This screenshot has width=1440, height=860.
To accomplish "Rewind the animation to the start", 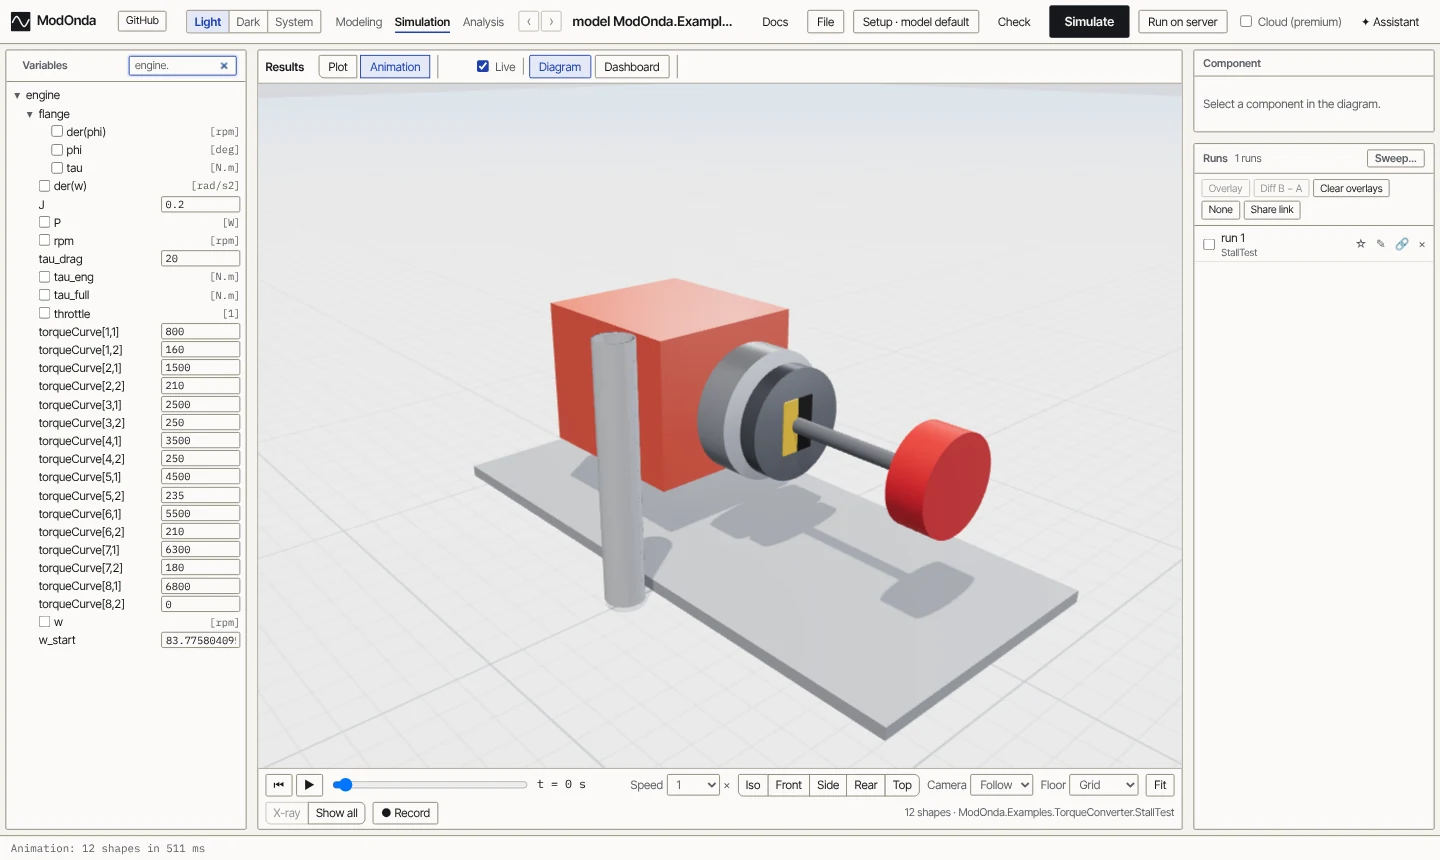I will click(x=279, y=785).
